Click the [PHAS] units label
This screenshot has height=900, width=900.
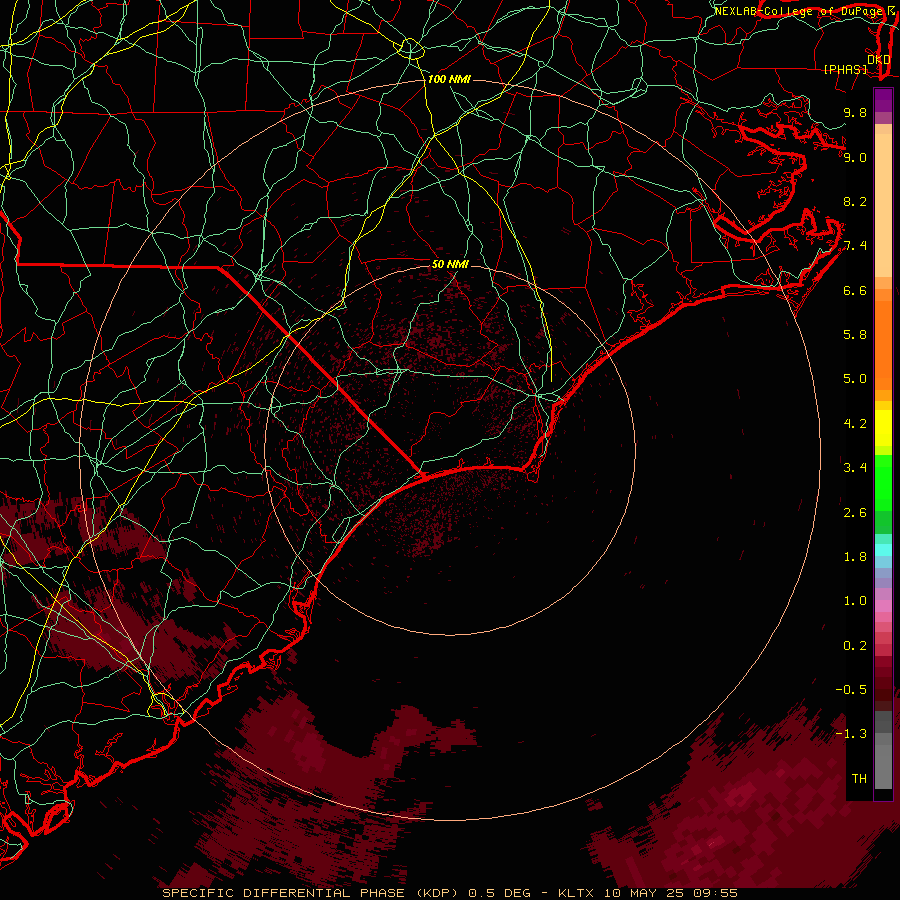click(845, 69)
